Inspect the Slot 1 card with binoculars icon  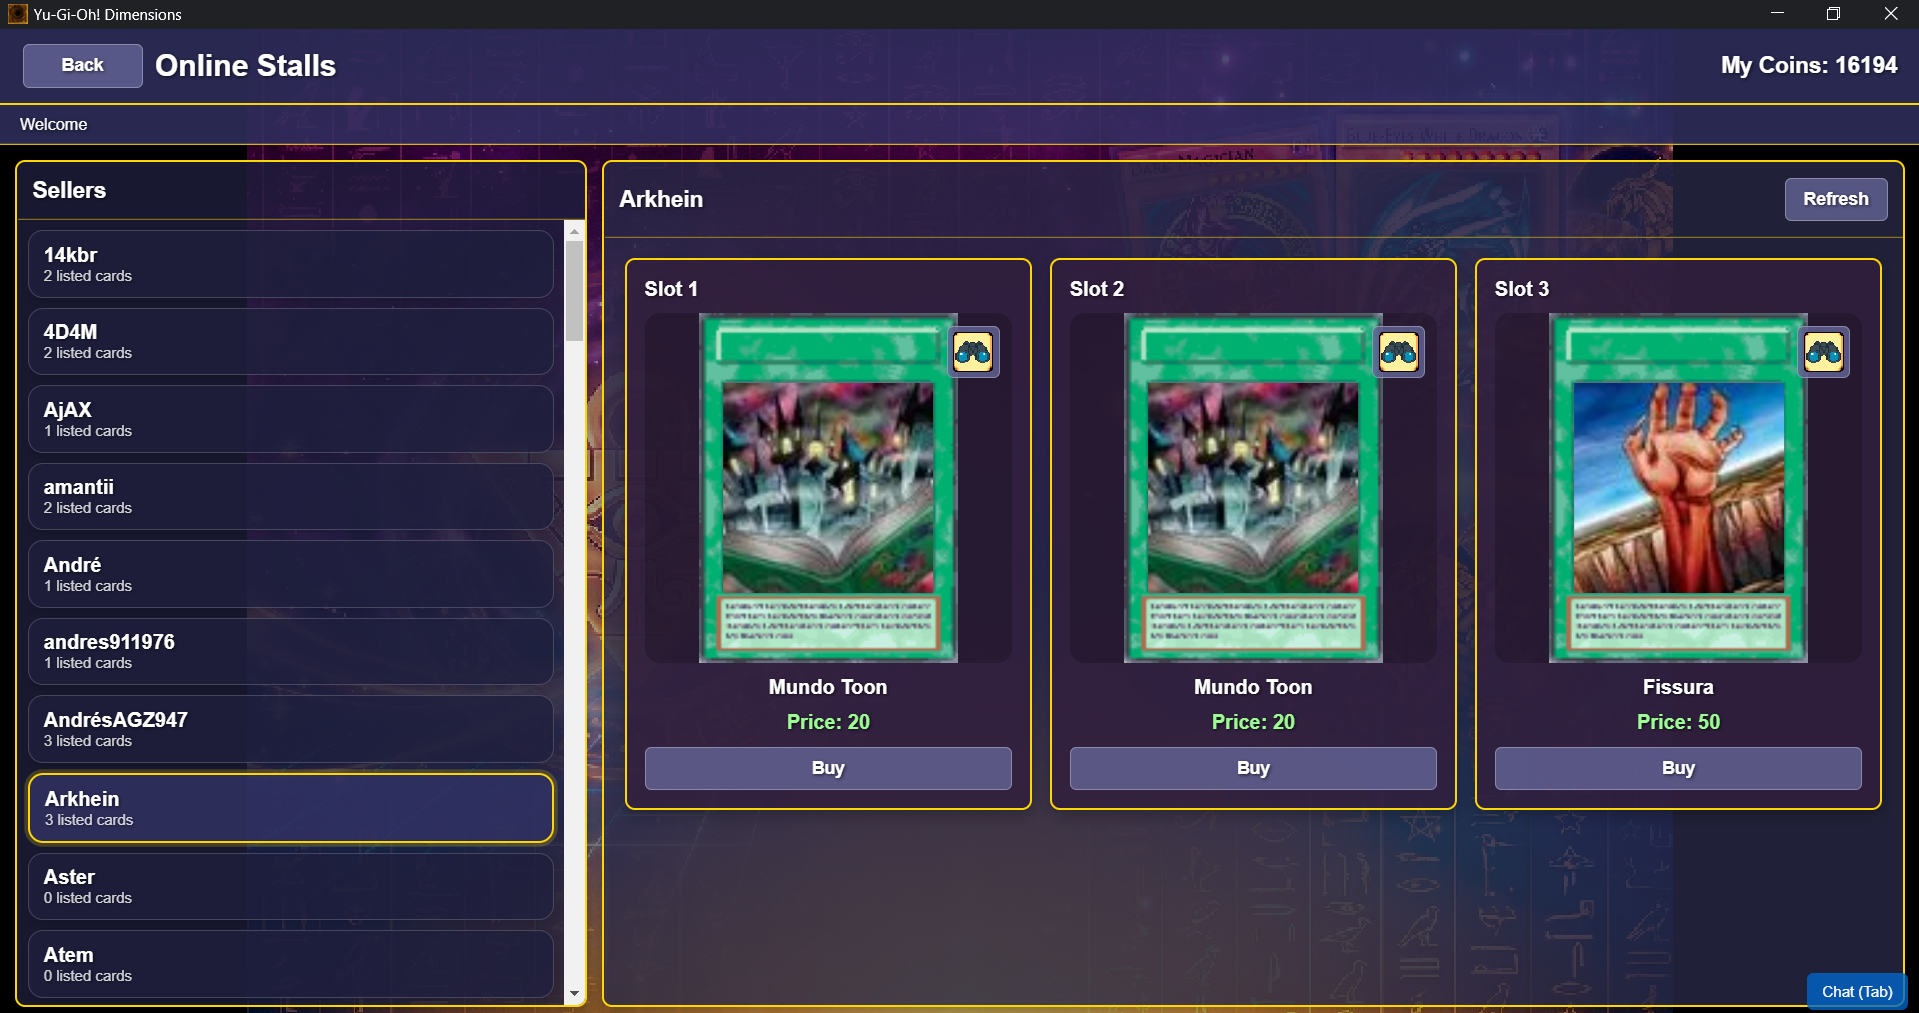tap(973, 352)
